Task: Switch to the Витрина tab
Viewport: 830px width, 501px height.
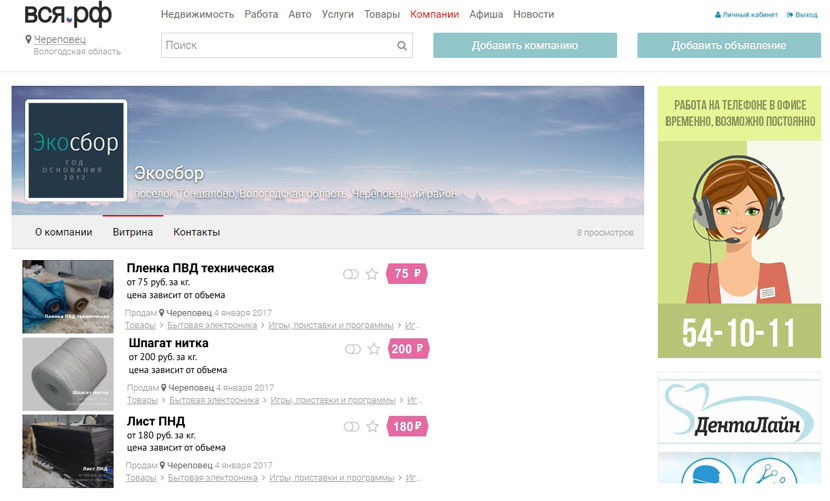Action: (x=133, y=232)
